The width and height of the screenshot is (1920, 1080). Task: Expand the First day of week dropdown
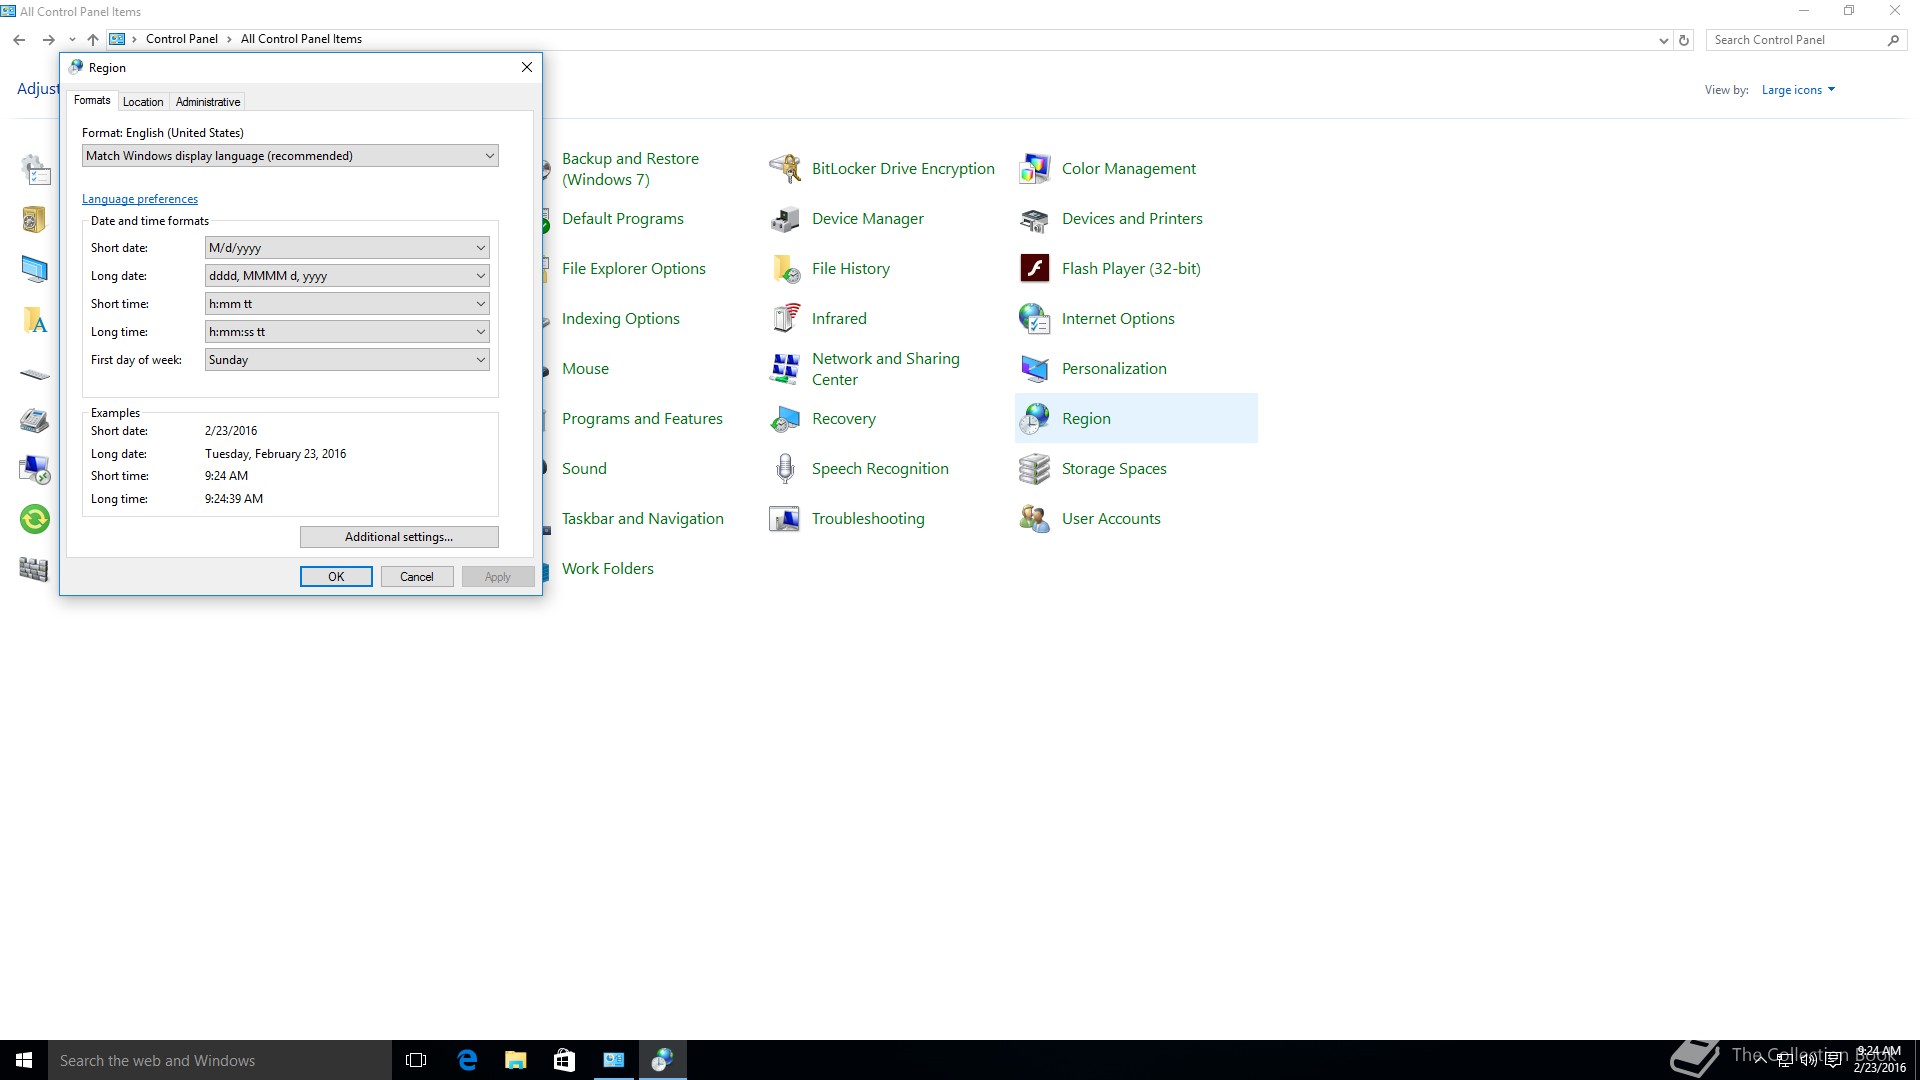[347, 360]
